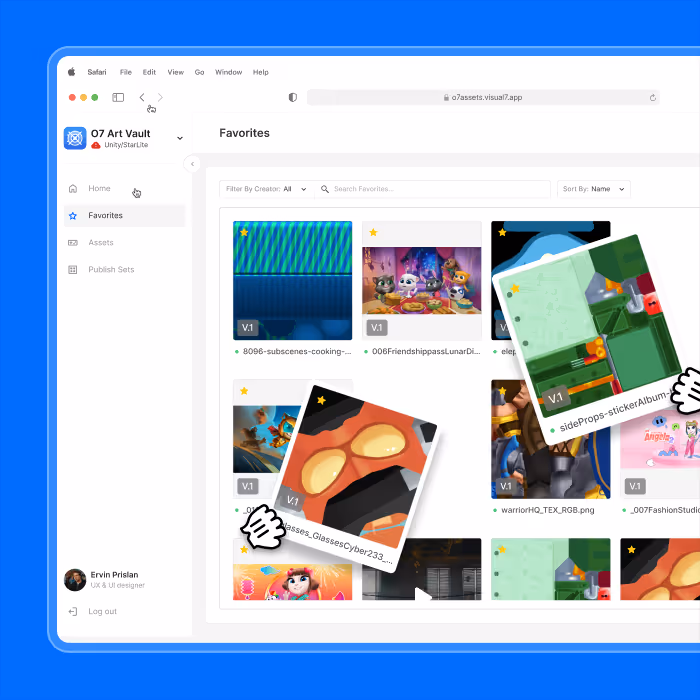Viewport: 700px width, 700px height.
Task: Click the Favorites star icon in sidebar
Action: coord(73,216)
